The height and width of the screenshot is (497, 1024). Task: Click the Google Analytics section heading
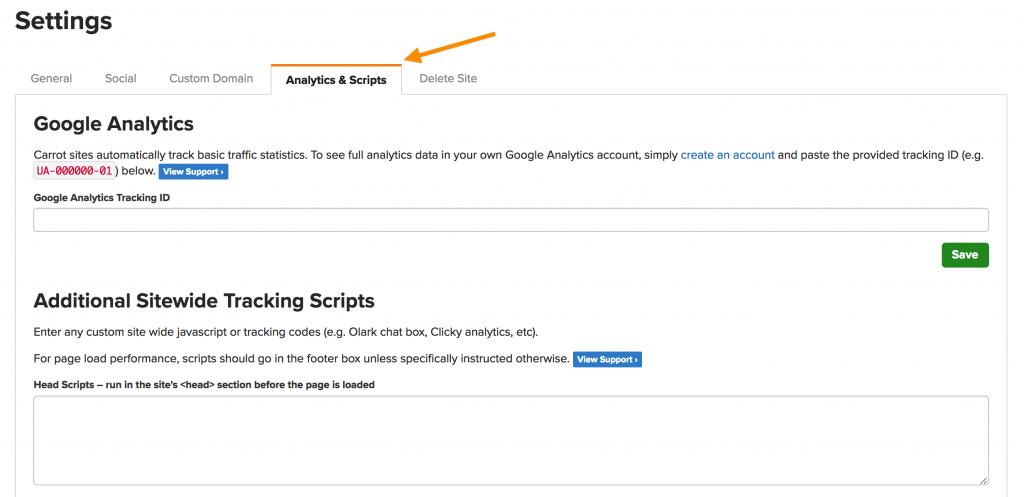point(114,123)
